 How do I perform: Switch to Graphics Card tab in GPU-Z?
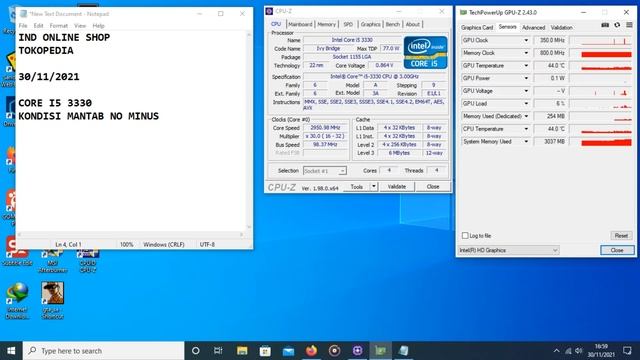pyautogui.click(x=477, y=27)
